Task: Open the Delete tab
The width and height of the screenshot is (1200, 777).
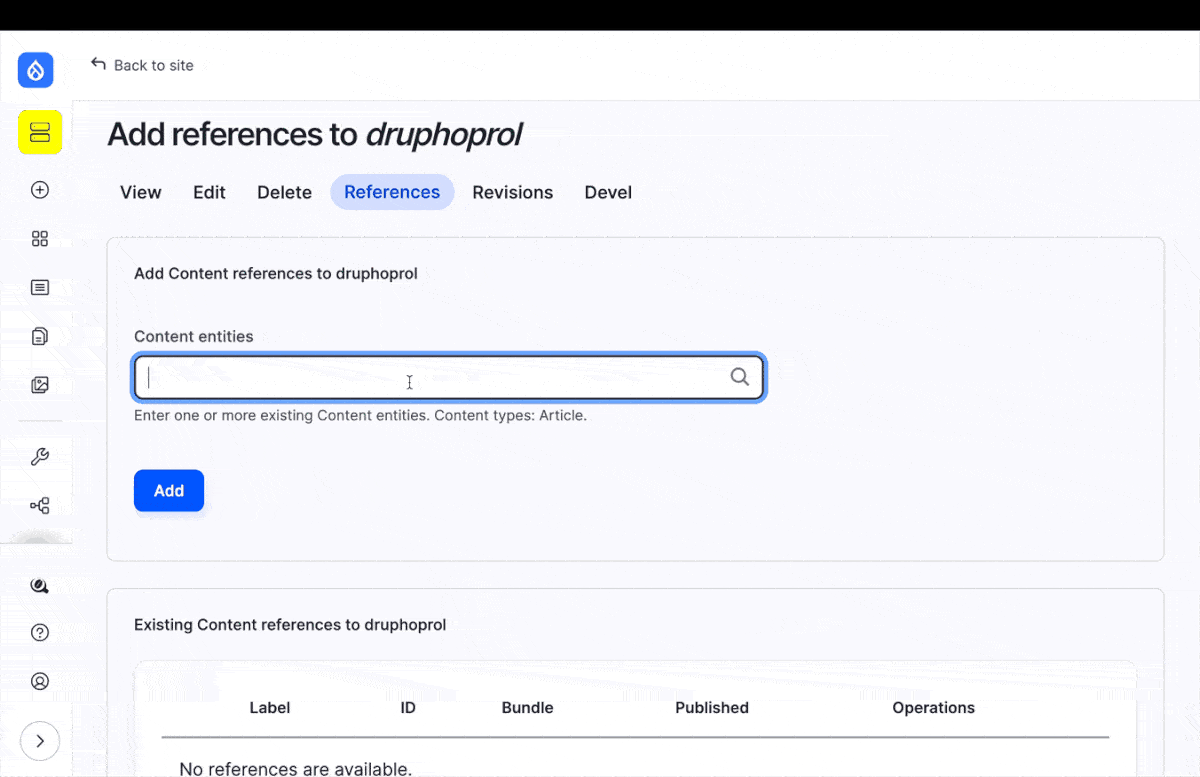Action: [x=284, y=192]
